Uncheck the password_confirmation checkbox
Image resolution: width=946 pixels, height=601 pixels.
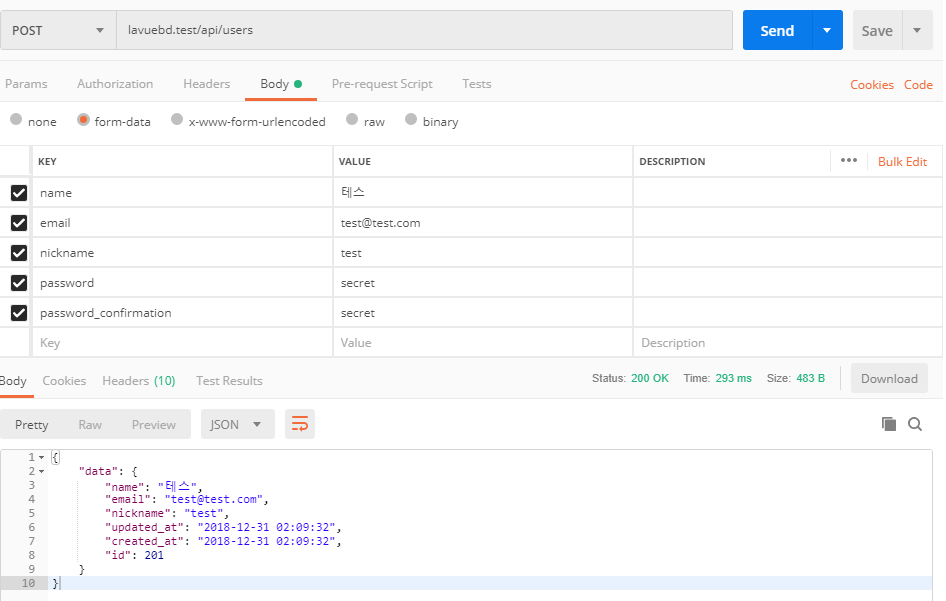(18, 313)
